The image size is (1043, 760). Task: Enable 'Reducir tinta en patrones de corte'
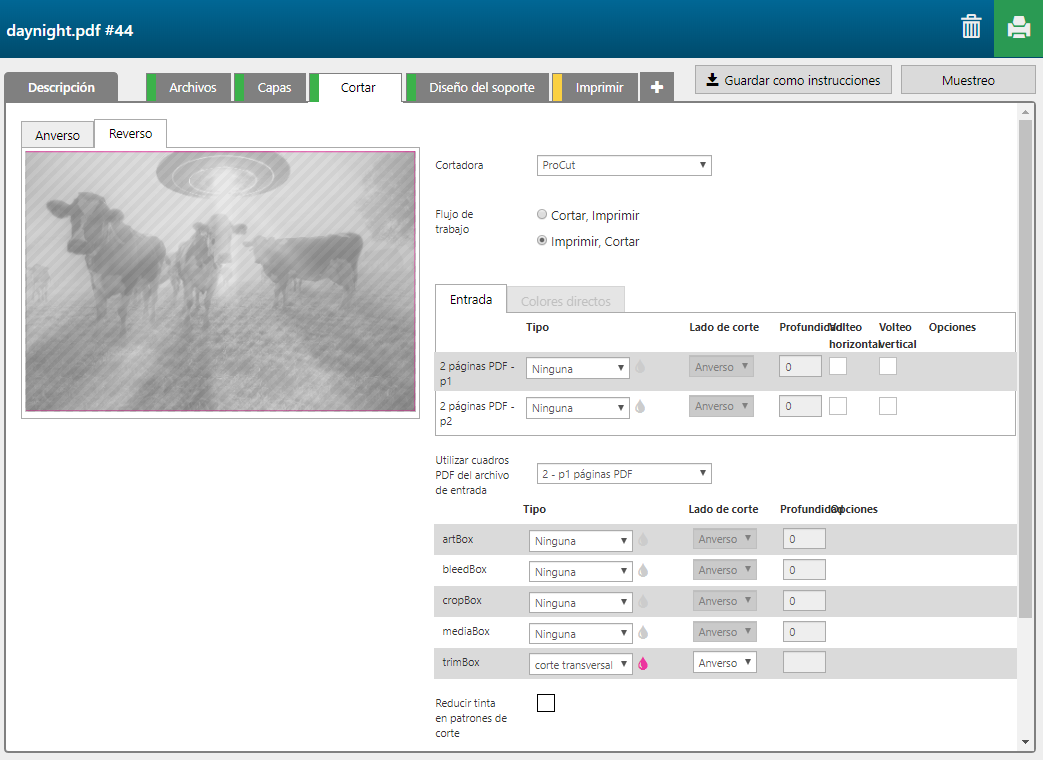point(546,703)
